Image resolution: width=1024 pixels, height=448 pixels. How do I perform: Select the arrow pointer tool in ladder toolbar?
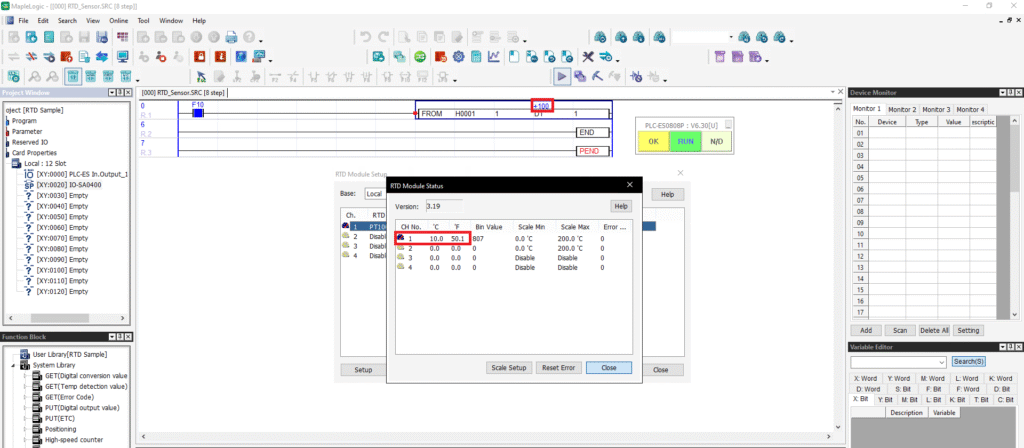(201, 76)
